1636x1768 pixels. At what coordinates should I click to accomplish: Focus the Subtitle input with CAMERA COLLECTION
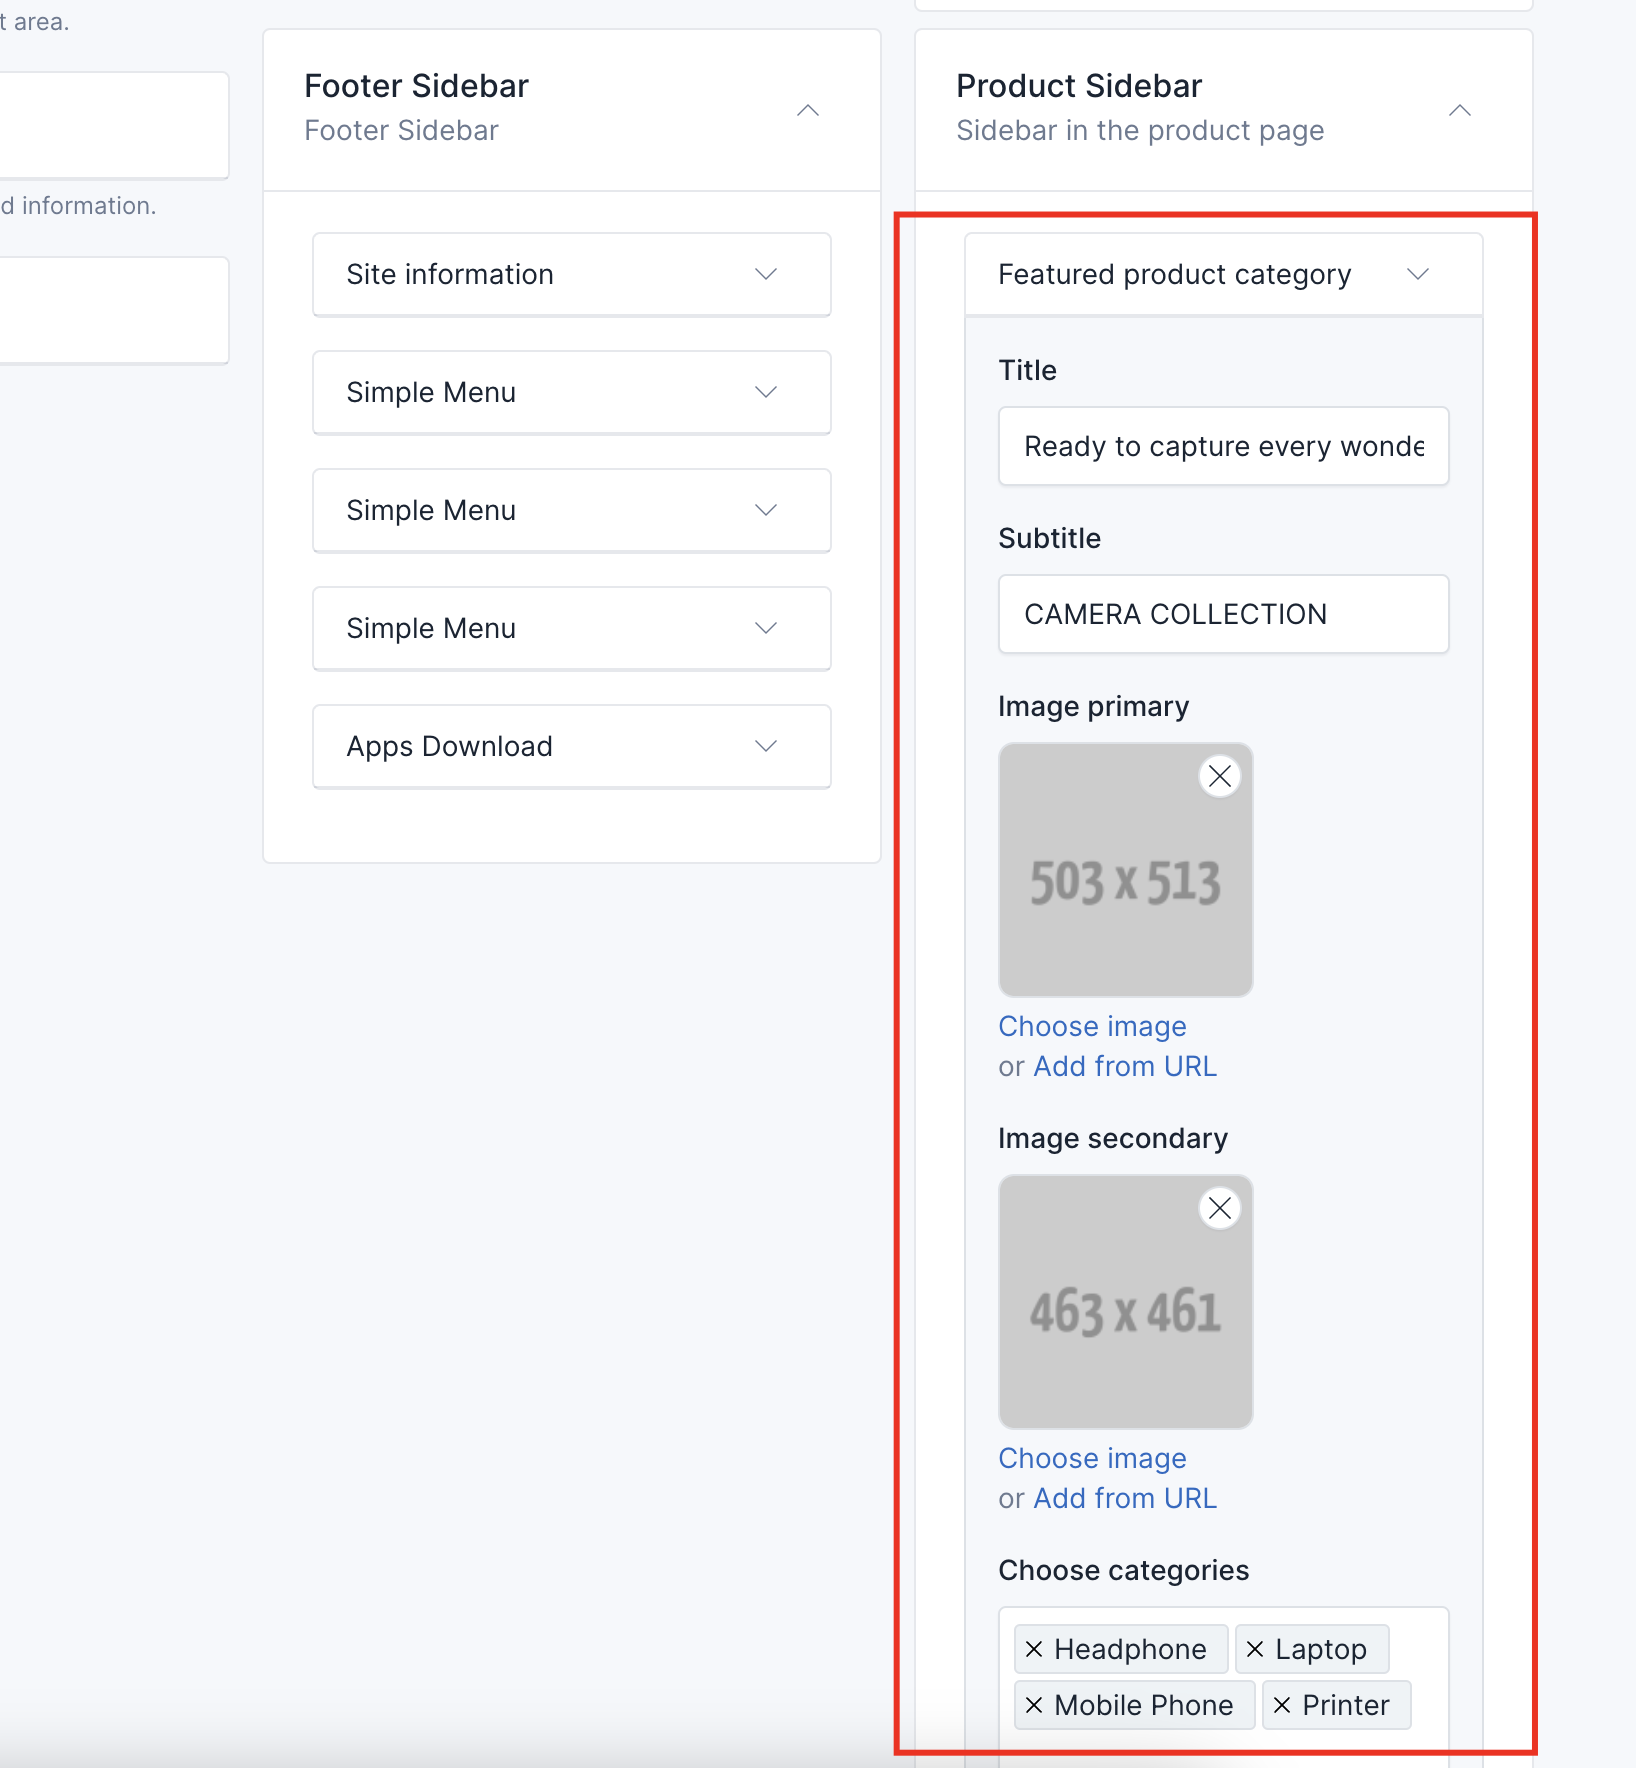pyautogui.click(x=1224, y=614)
